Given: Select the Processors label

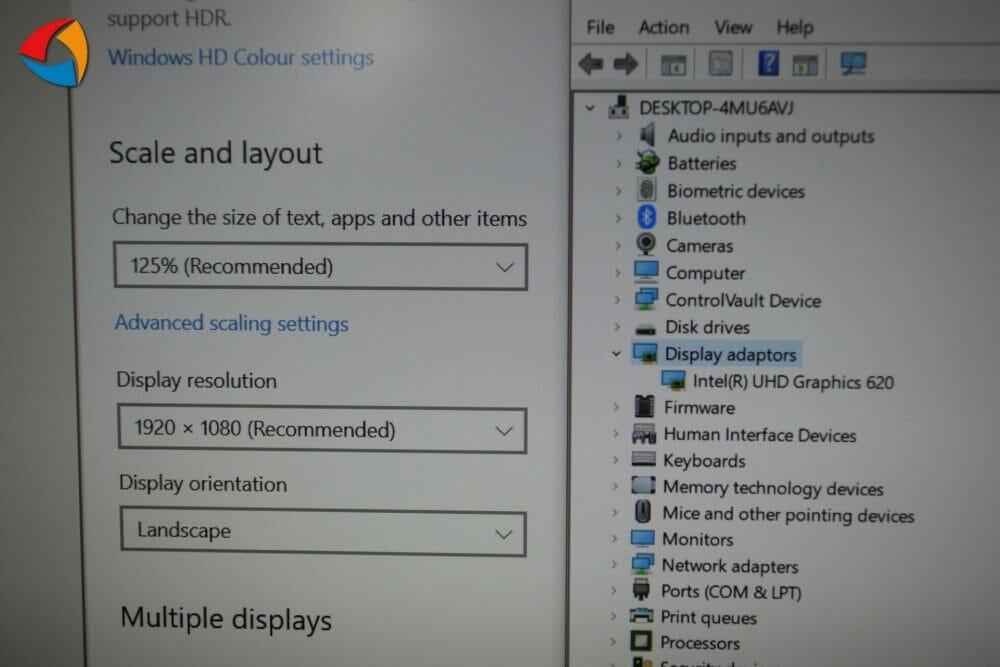Looking at the screenshot, I should click(x=700, y=643).
